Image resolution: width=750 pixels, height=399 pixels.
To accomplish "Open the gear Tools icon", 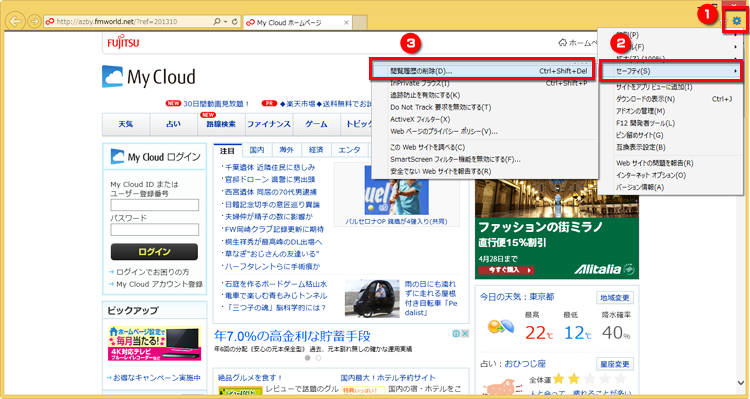I will [737, 21].
